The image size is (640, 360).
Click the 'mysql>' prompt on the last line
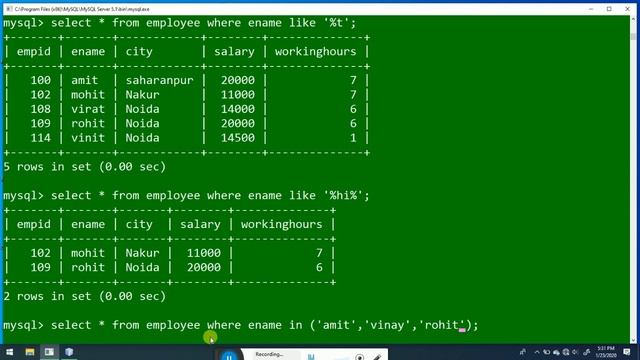point(23,325)
